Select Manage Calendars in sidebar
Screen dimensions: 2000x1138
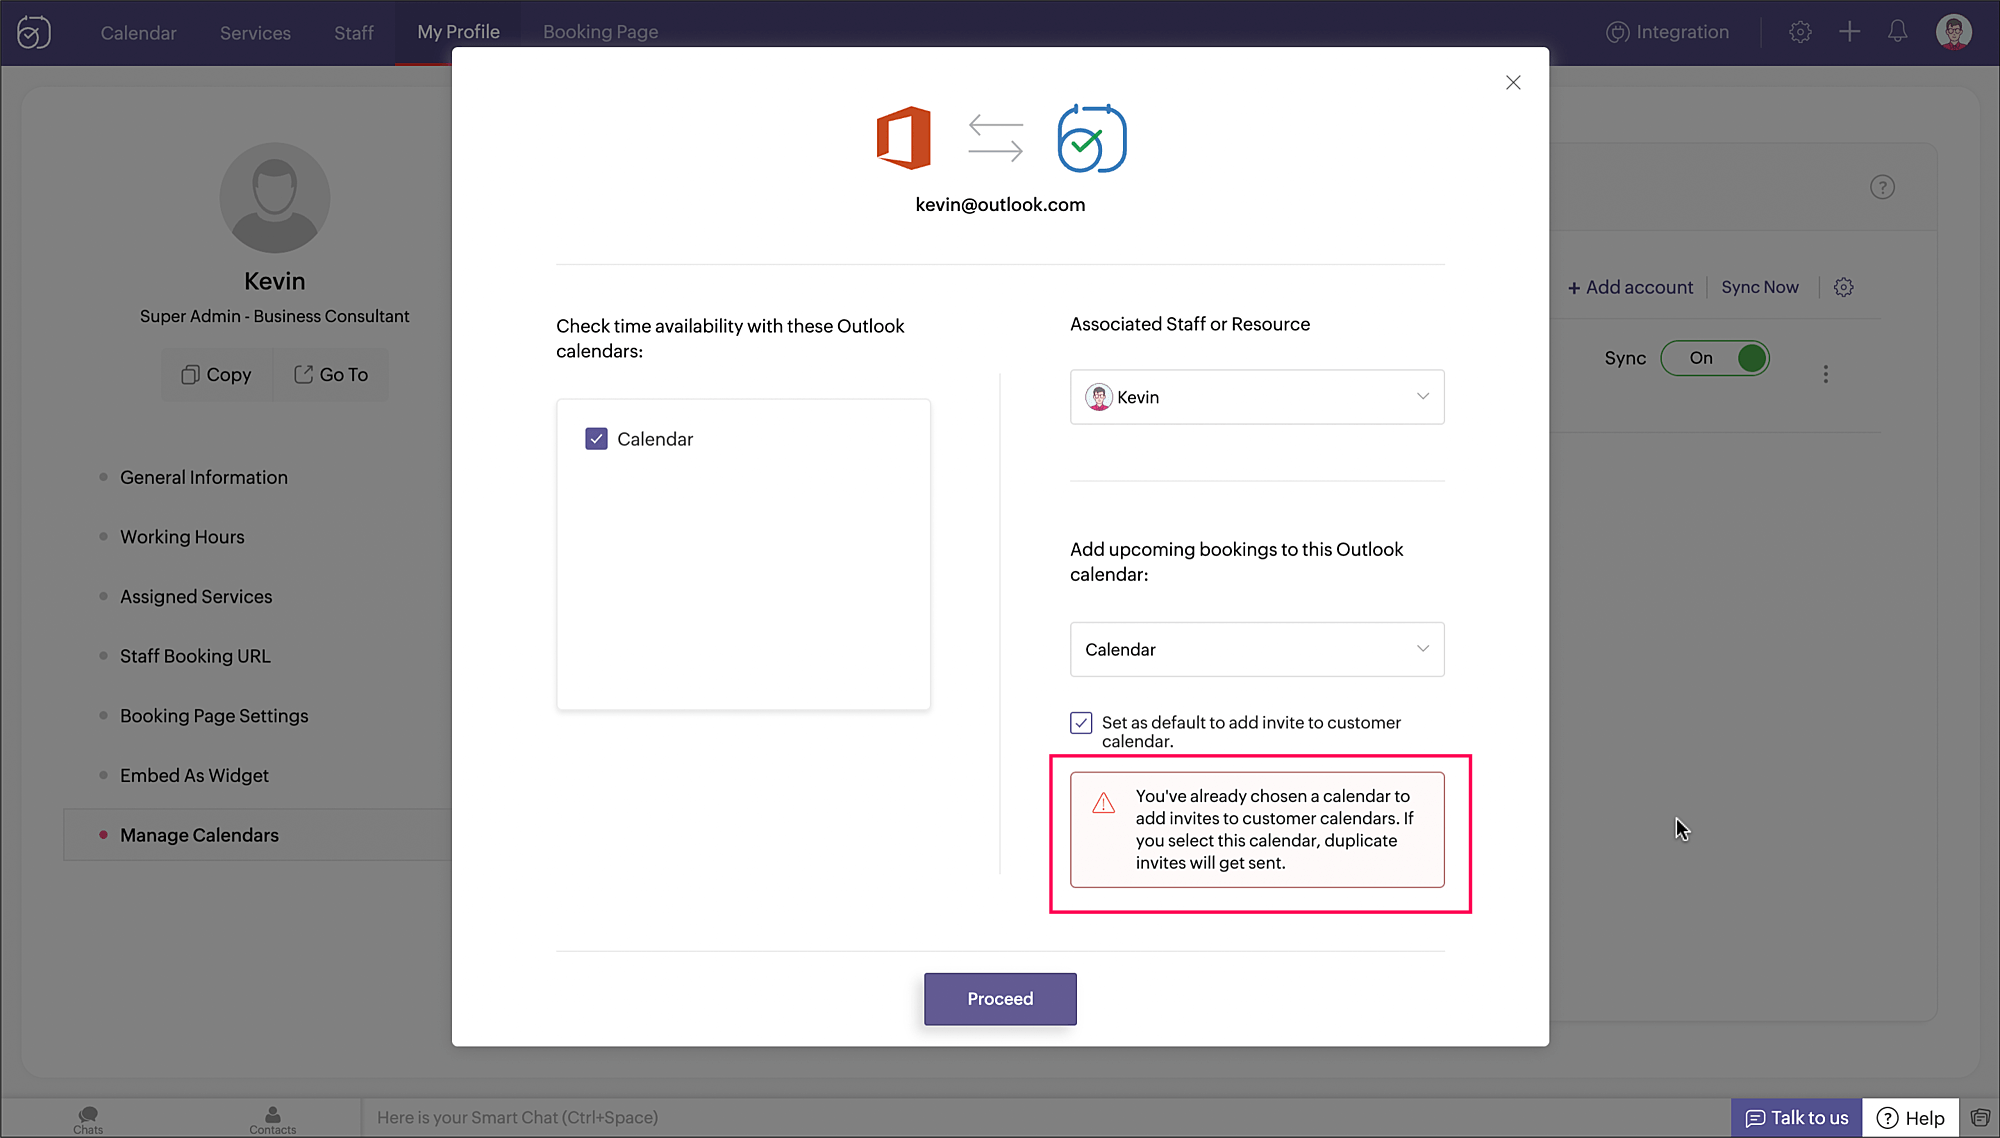[199, 835]
